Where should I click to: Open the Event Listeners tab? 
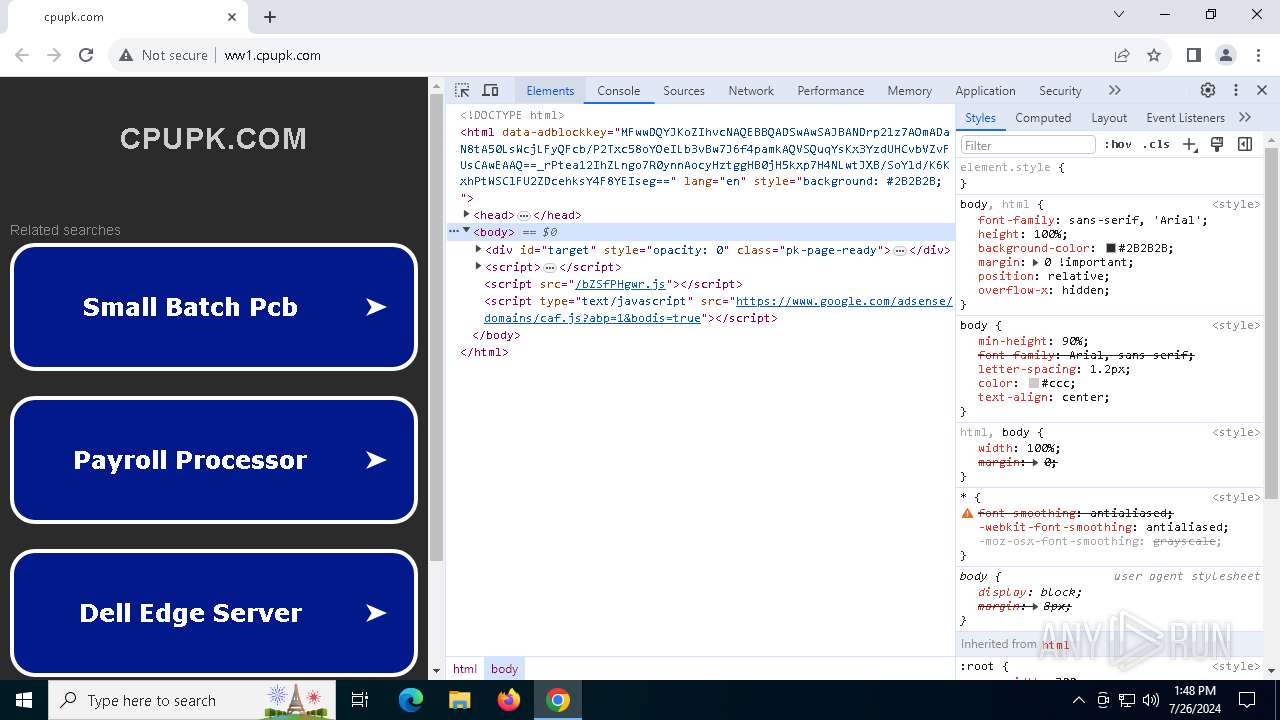coord(1185,117)
